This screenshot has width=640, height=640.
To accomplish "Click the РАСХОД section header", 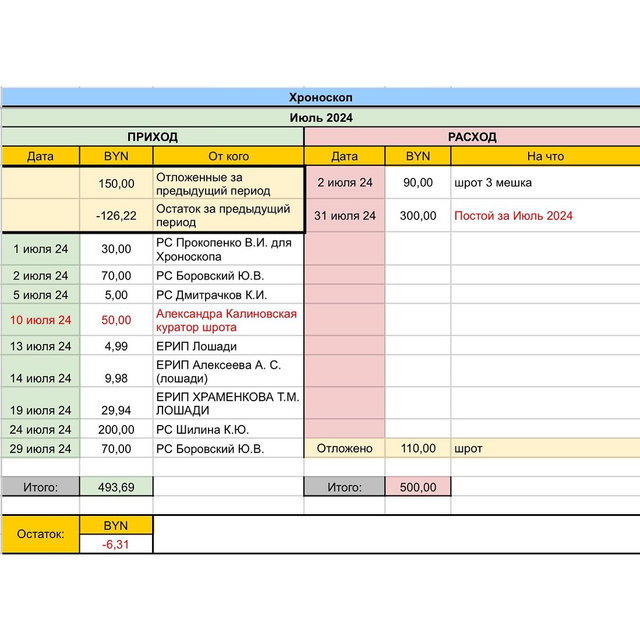I will click(x=472, y=137).
